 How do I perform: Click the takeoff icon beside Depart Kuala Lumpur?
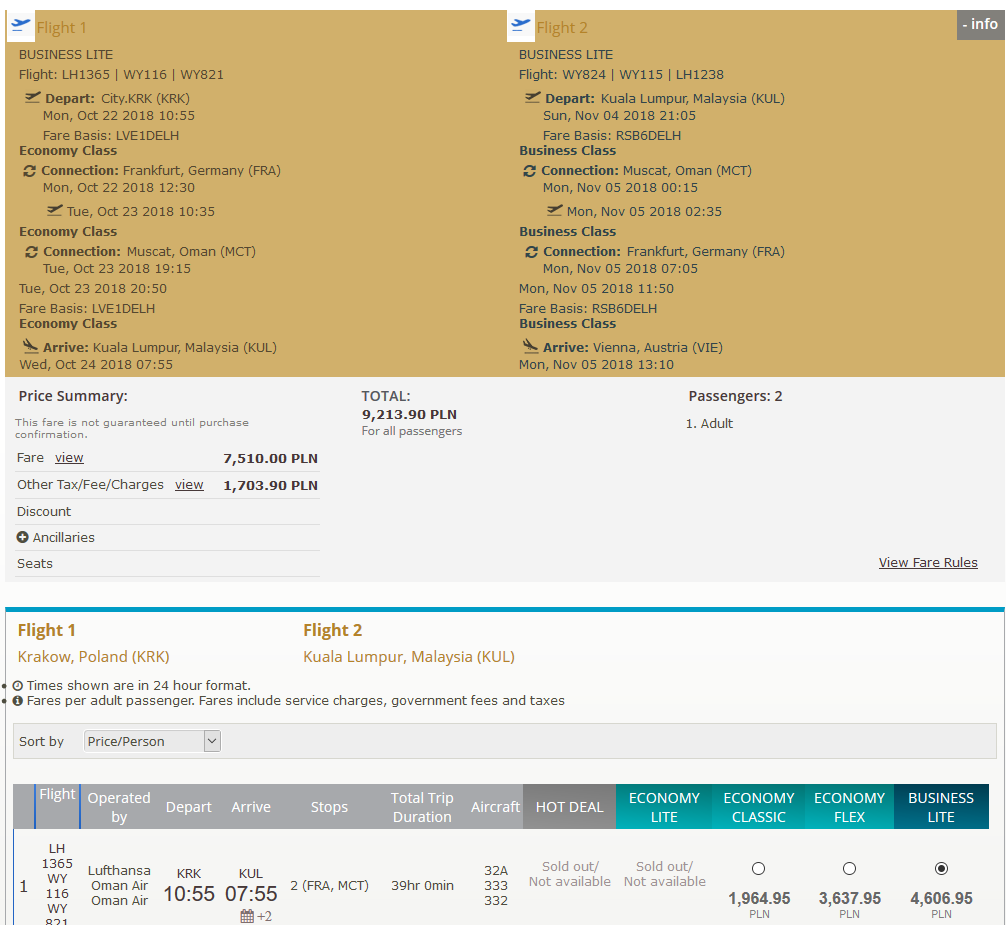click(533, 98)
